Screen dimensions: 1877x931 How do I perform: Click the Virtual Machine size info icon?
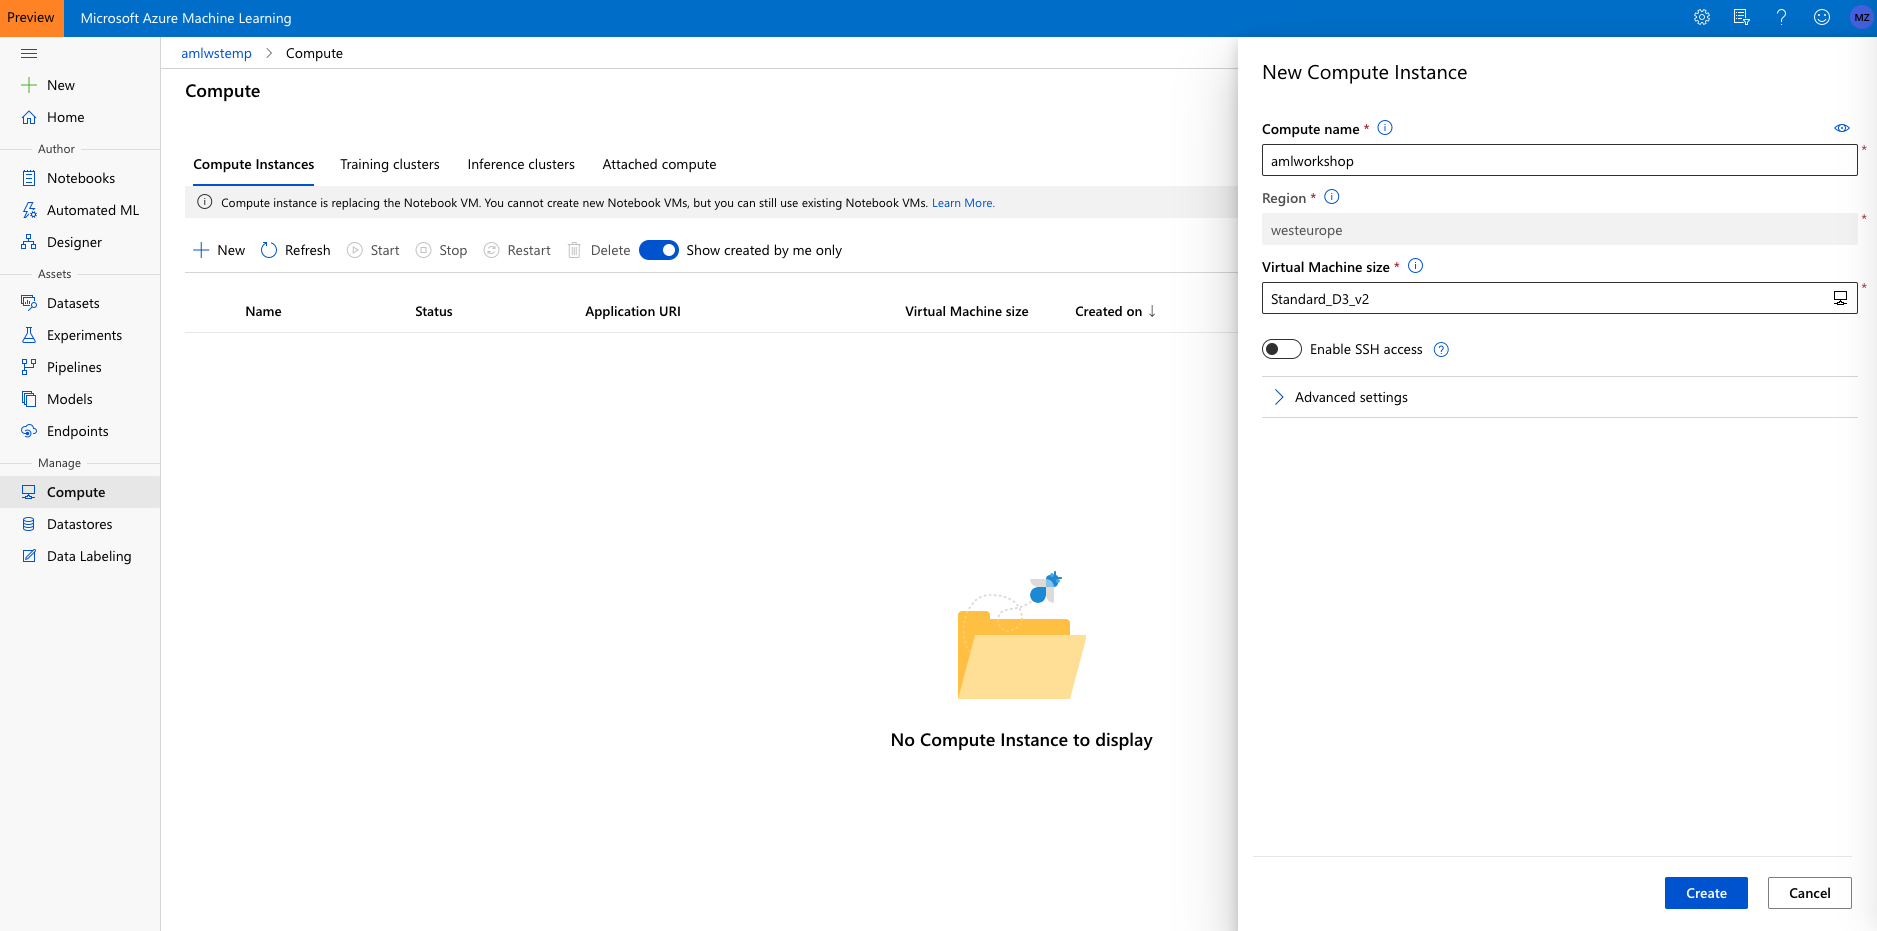pyautogui.click(x=1416, y=266)
